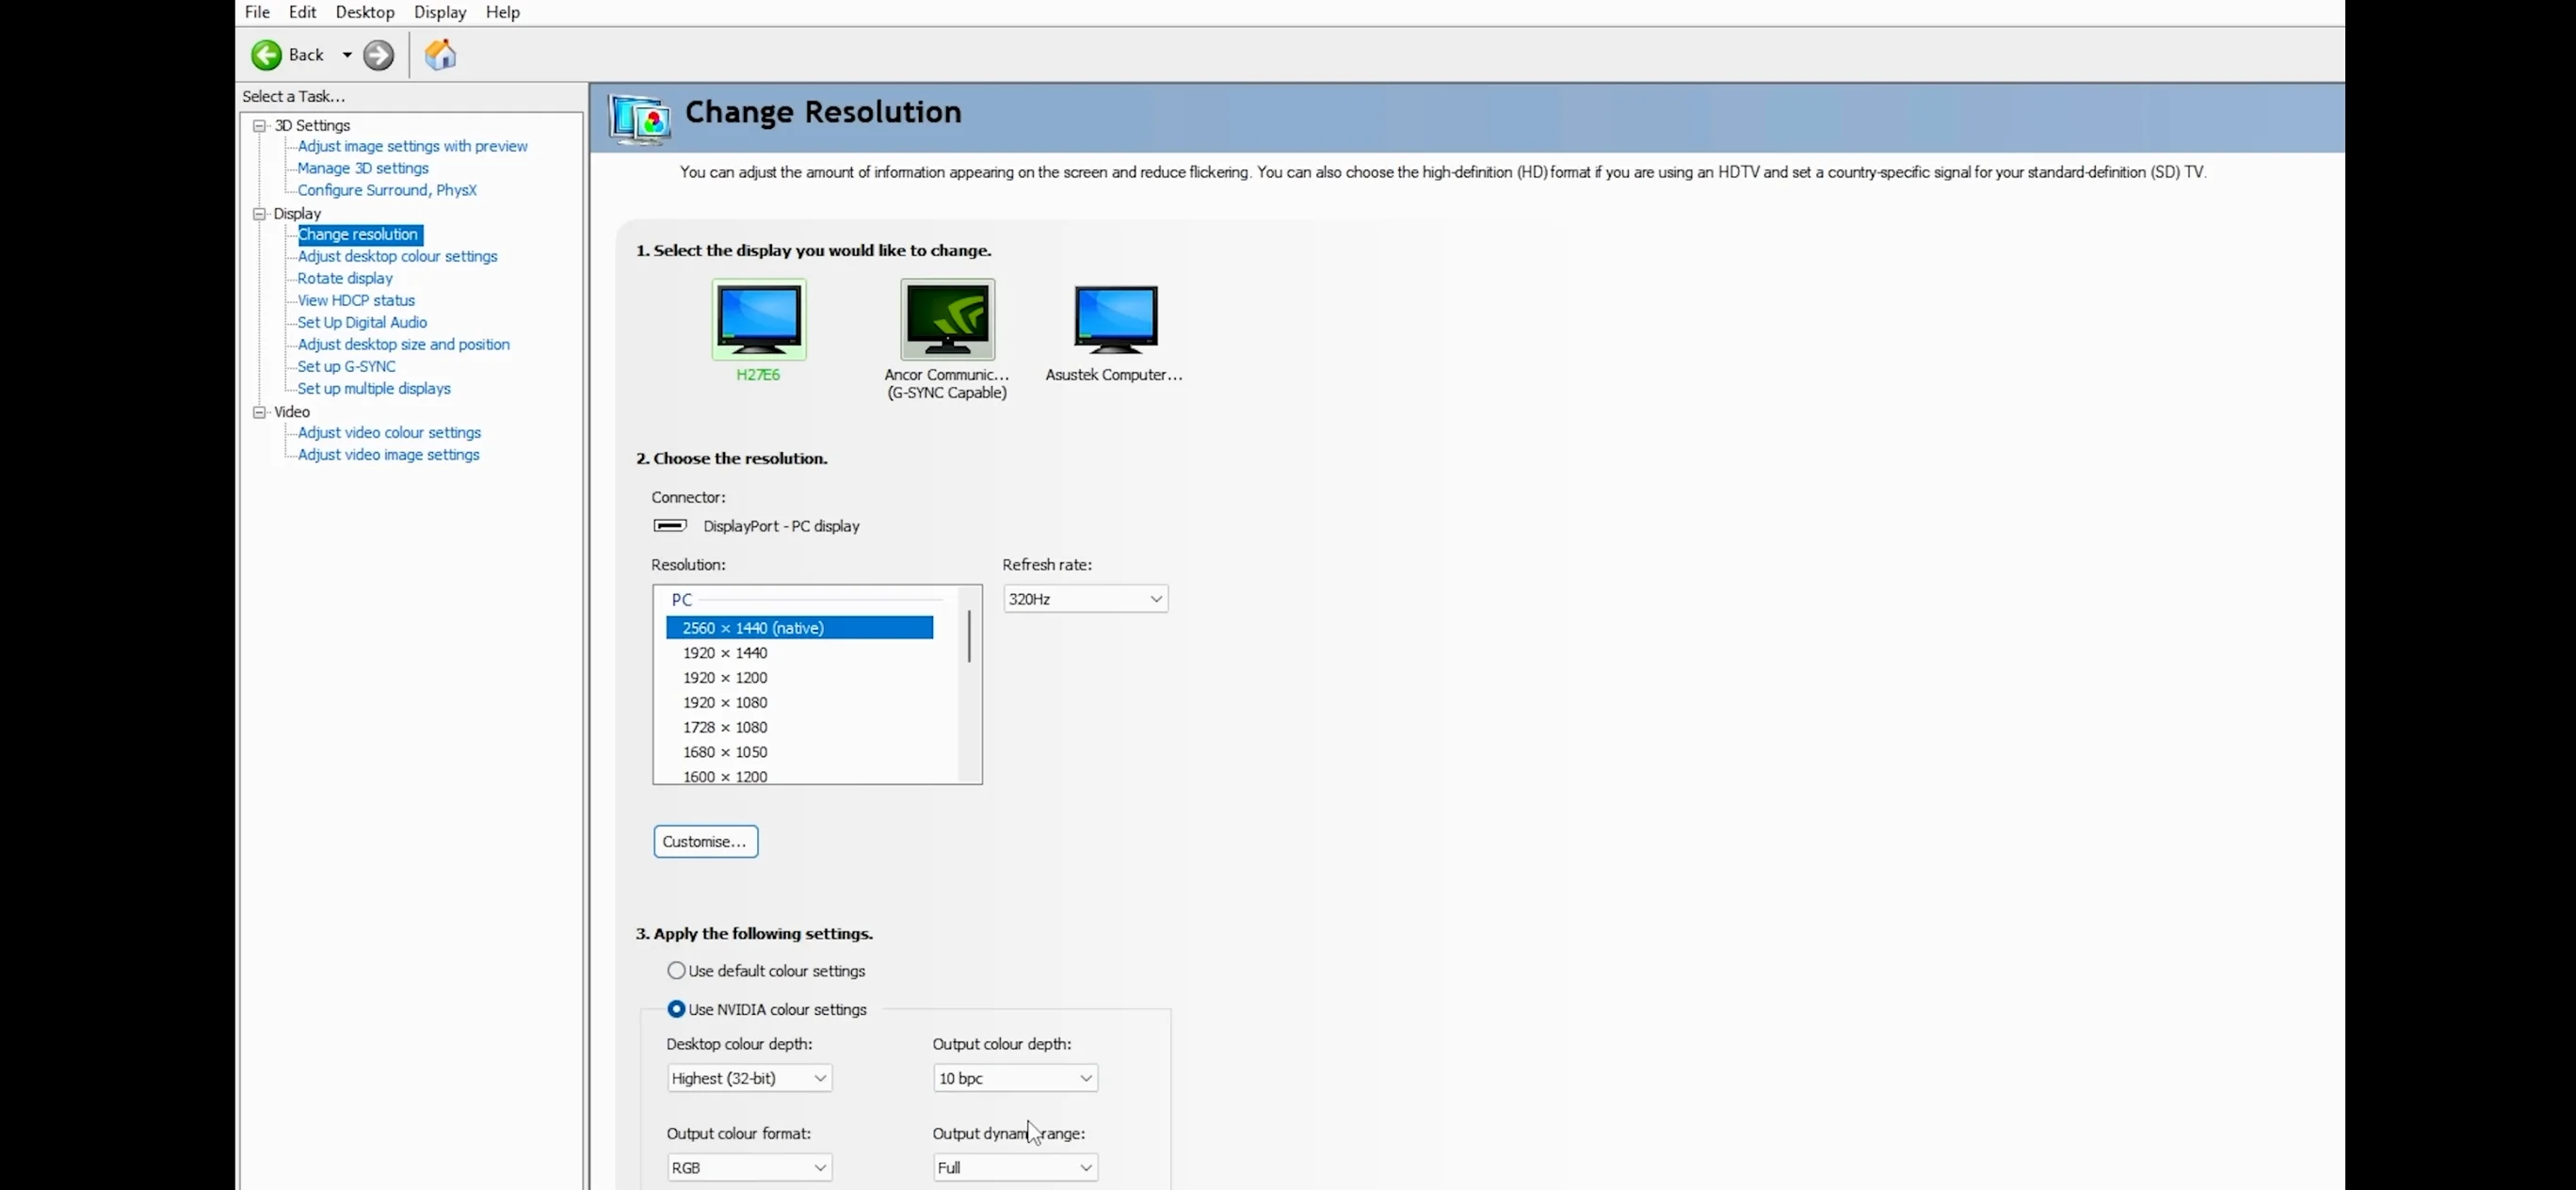Open the Output colour format RGB dropdown

(x=748, y=1167)
